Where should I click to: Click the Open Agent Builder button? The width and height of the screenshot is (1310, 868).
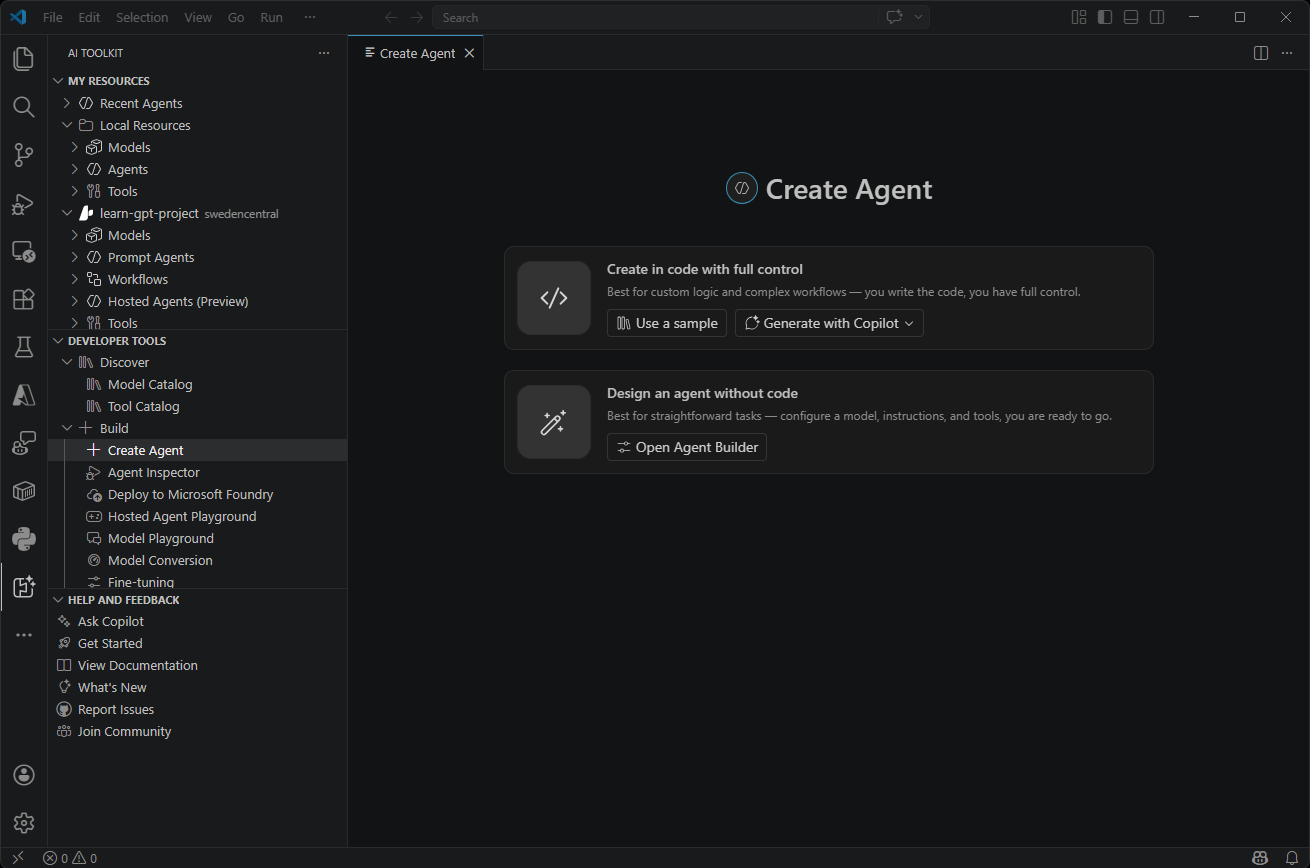click(x=686, y=447)
